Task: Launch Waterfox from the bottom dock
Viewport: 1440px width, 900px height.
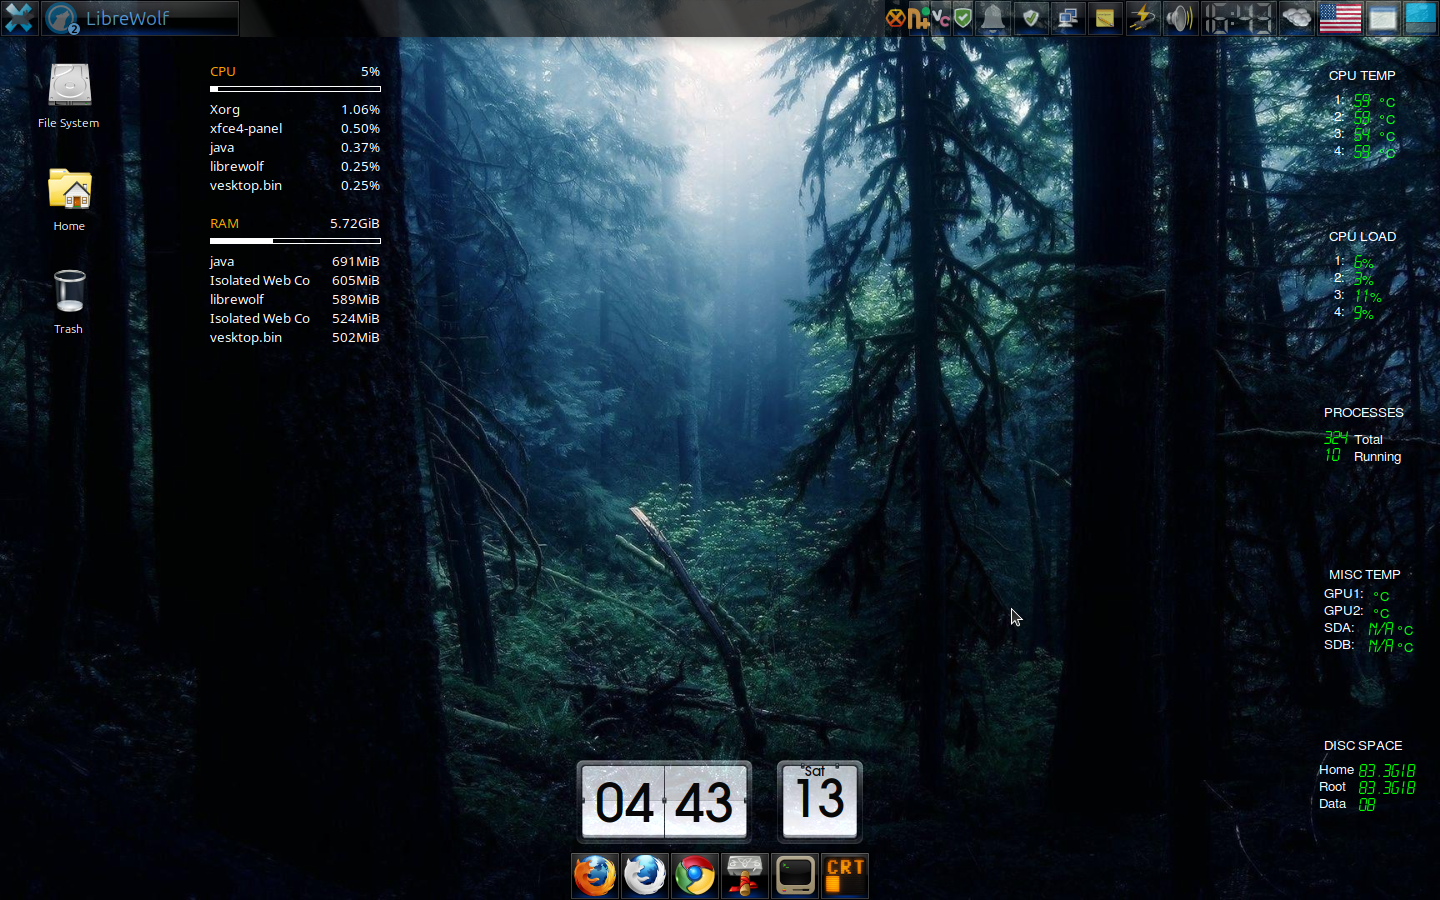Action: click(645, 876)
